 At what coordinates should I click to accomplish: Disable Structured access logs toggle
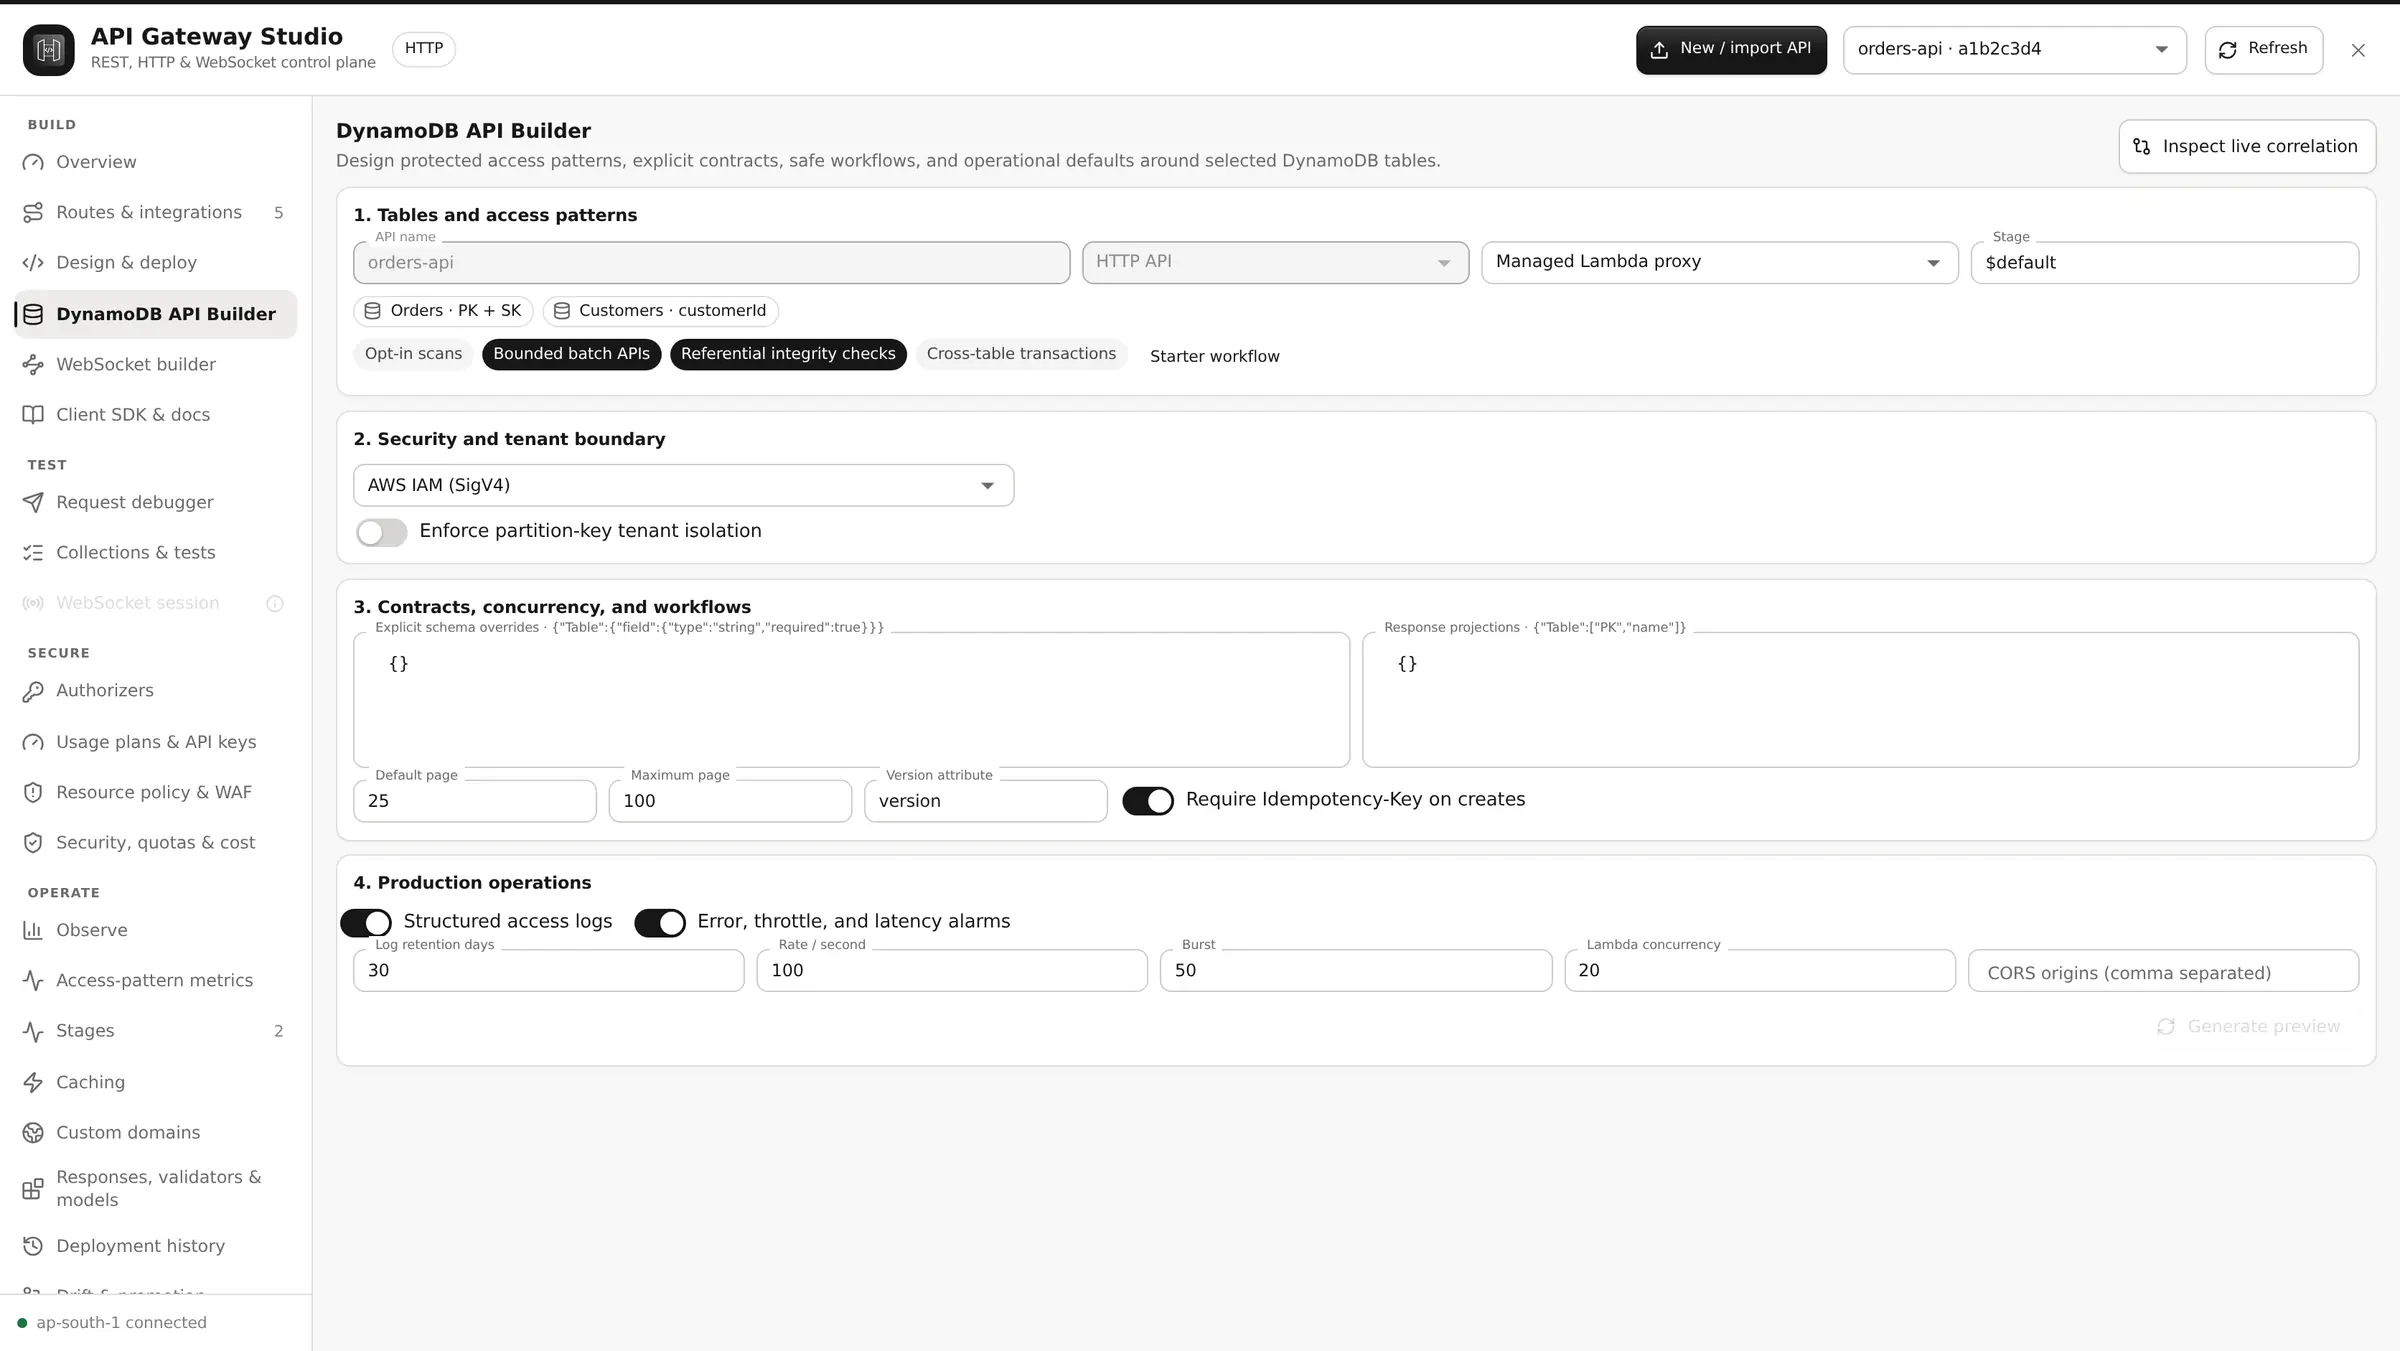366,922
